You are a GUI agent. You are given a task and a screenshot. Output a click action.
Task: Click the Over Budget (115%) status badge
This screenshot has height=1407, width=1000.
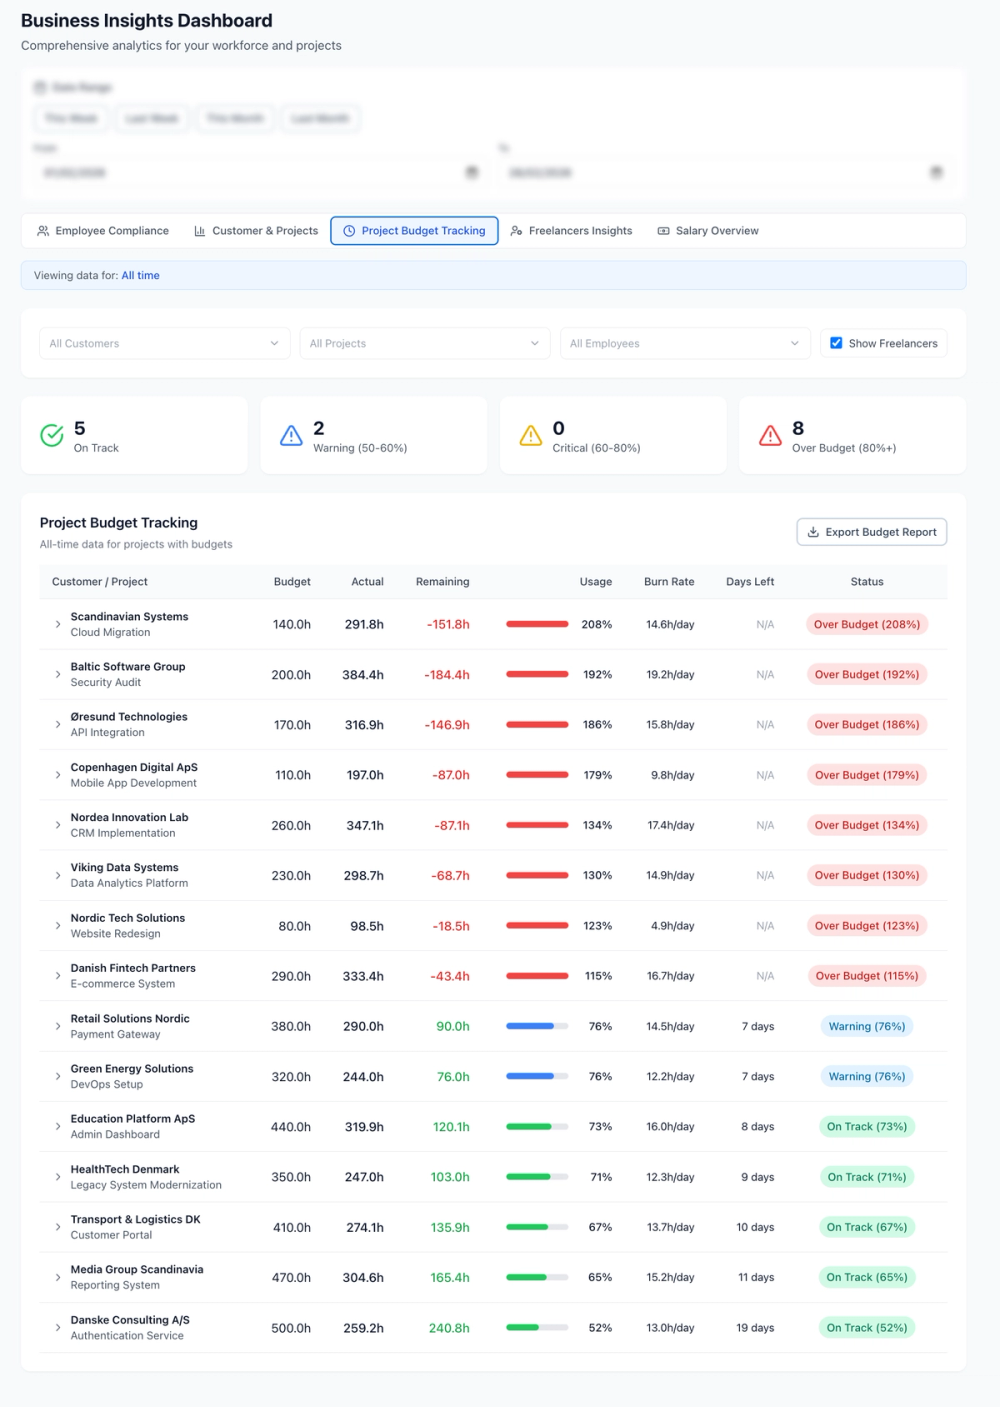(x=867, y=976)
